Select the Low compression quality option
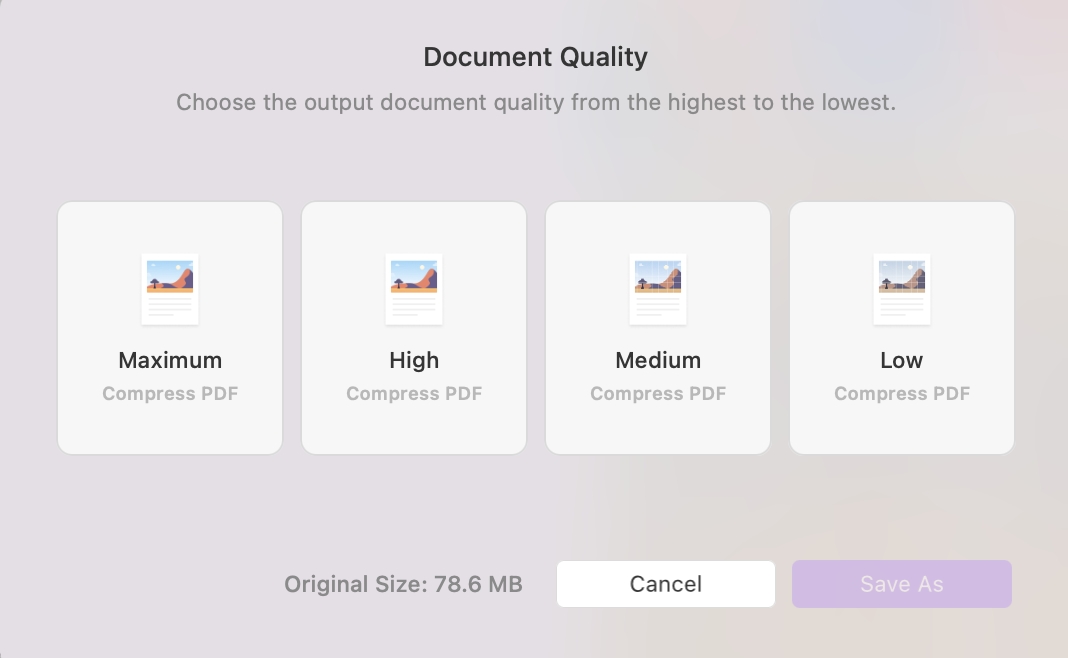The height and width of the screenshot is (658, 1068). (902, 327)
